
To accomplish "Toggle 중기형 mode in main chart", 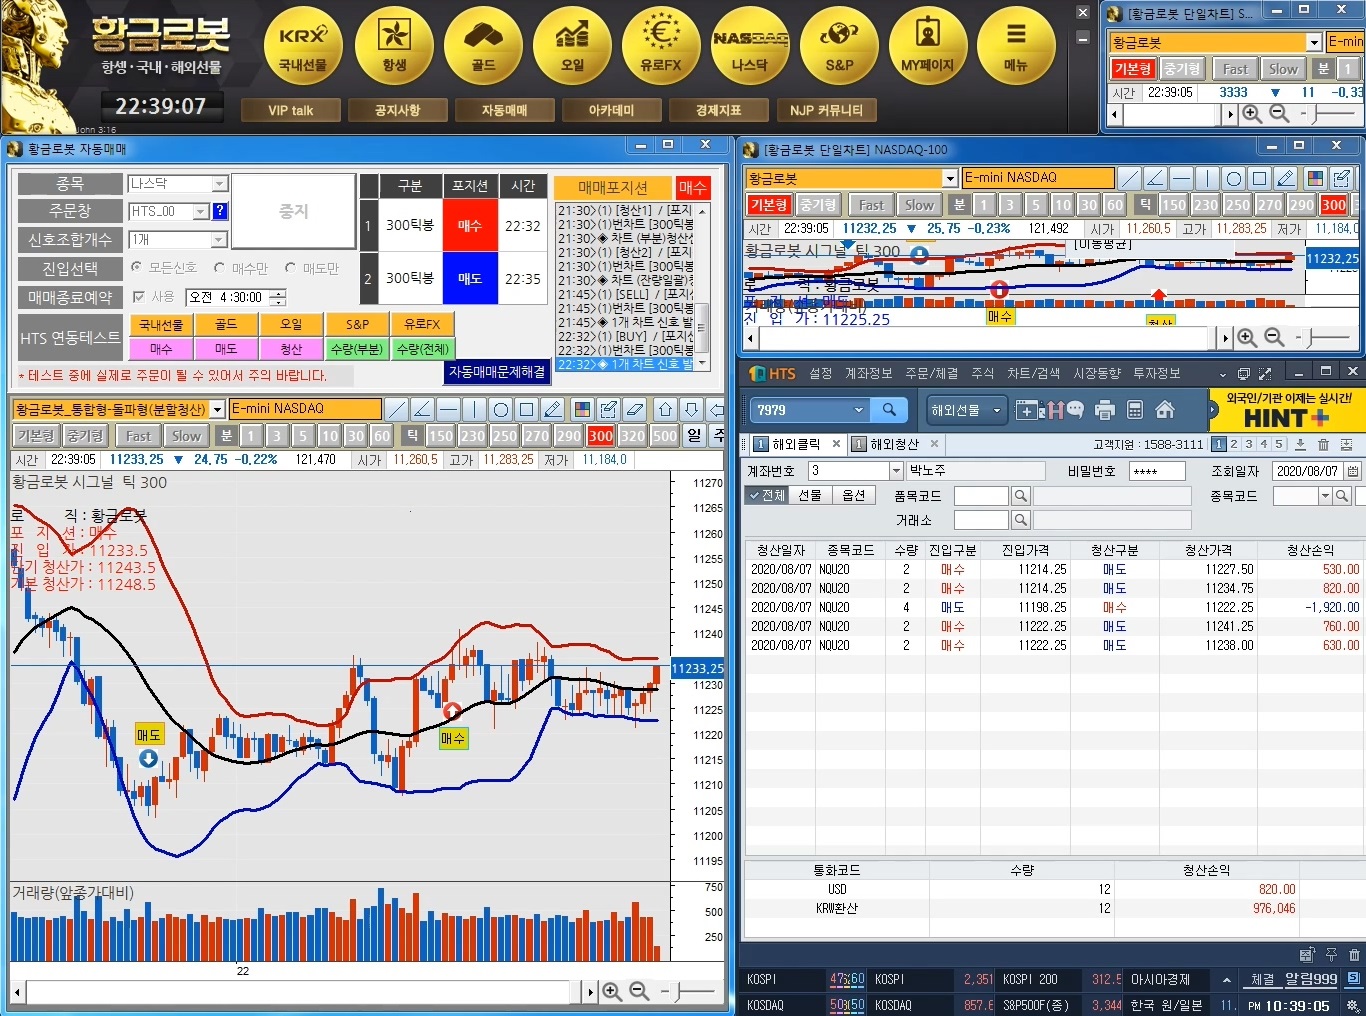I will (85, 435).
